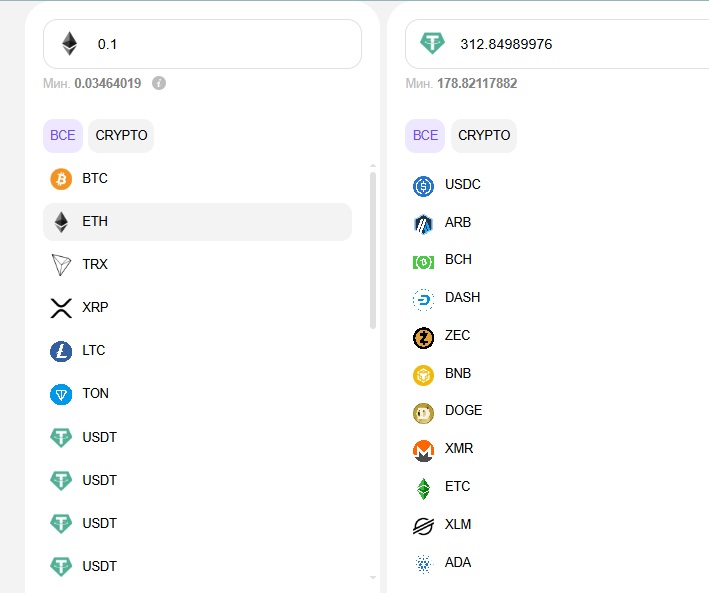This screenshot has width=709, height=593.
Task: Select the right panel ВСЕ tab
Action: (x=426, y=135)
